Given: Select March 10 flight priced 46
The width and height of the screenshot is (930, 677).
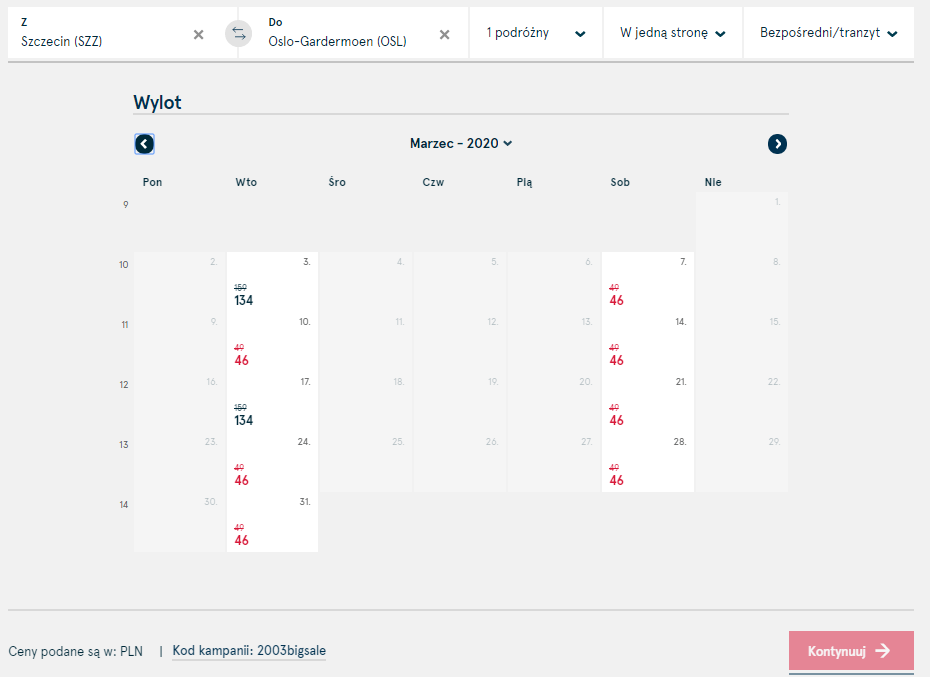Looking at the screenshot, I should coord(273,342).
